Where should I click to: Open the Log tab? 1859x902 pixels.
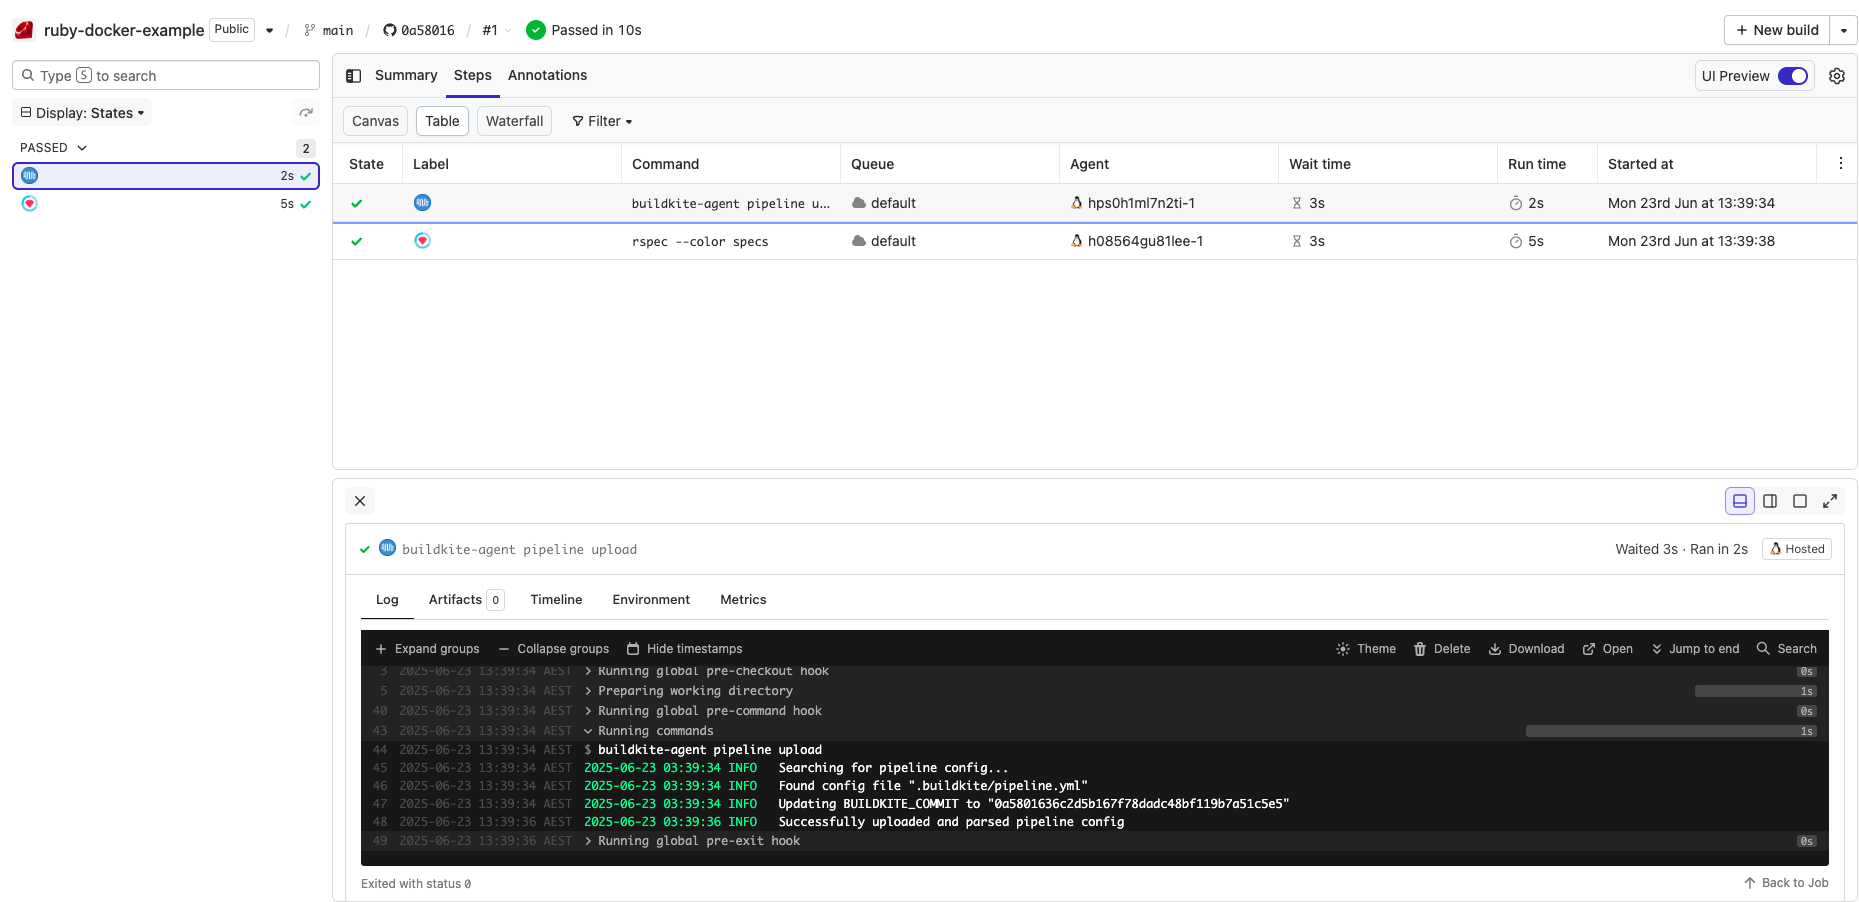tap(387, 600)
